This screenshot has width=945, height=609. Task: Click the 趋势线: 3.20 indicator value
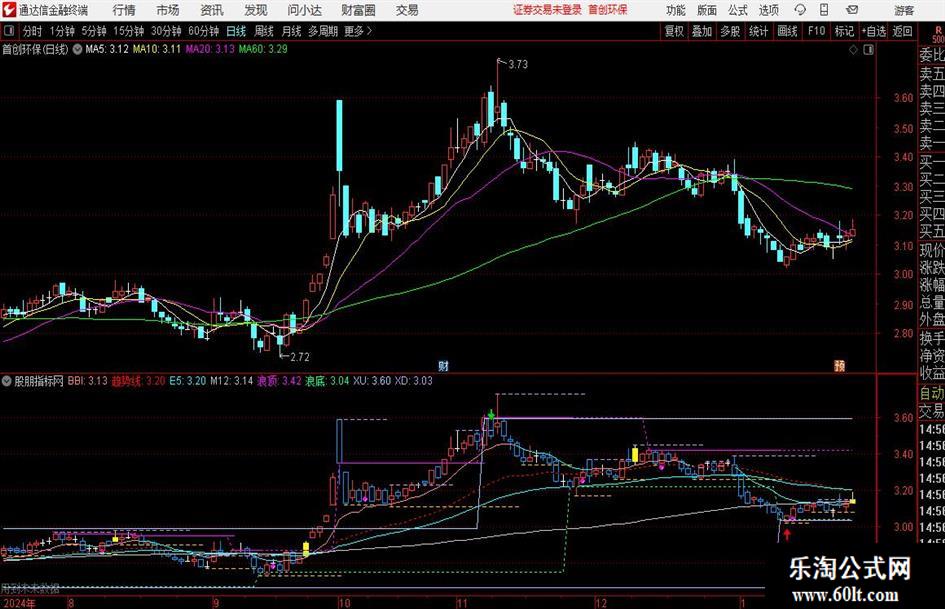click(139, 381)
